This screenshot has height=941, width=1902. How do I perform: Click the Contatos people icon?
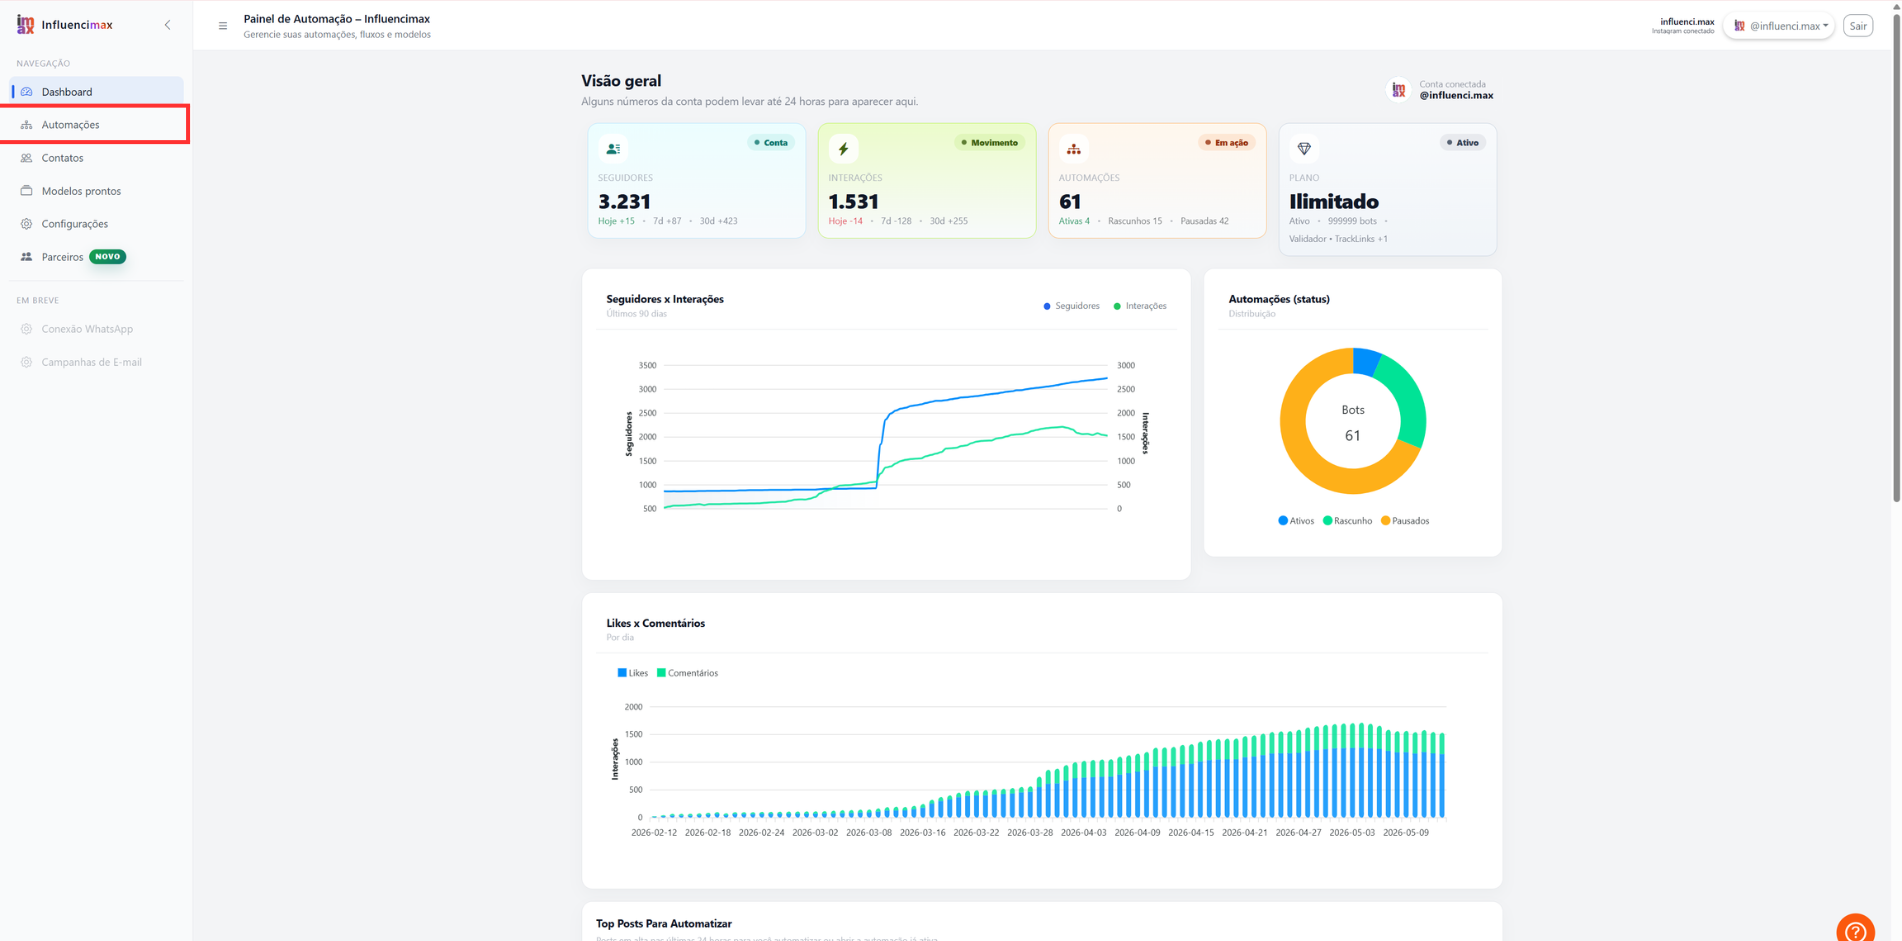[x=27, y=158]
